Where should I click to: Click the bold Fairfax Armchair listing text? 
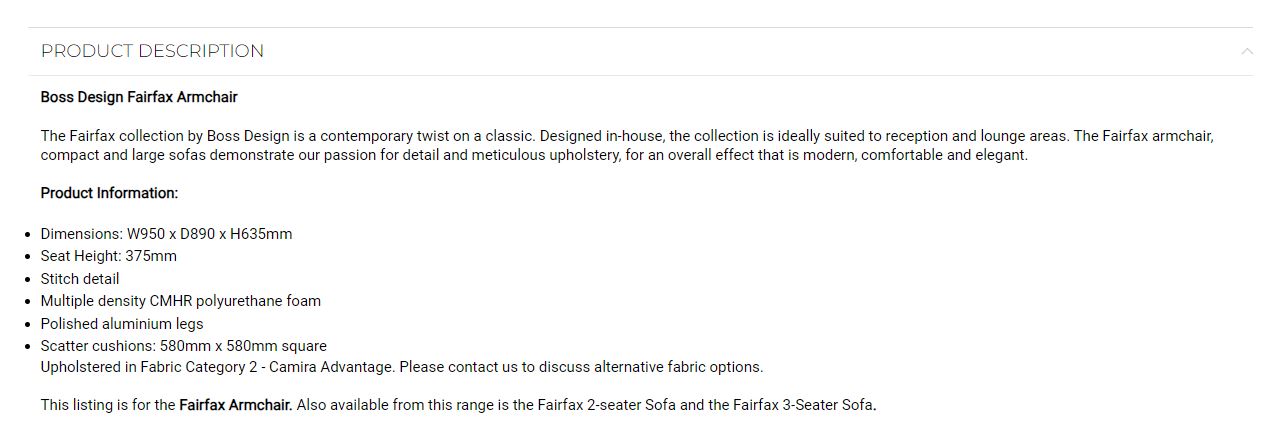(236, 405)
